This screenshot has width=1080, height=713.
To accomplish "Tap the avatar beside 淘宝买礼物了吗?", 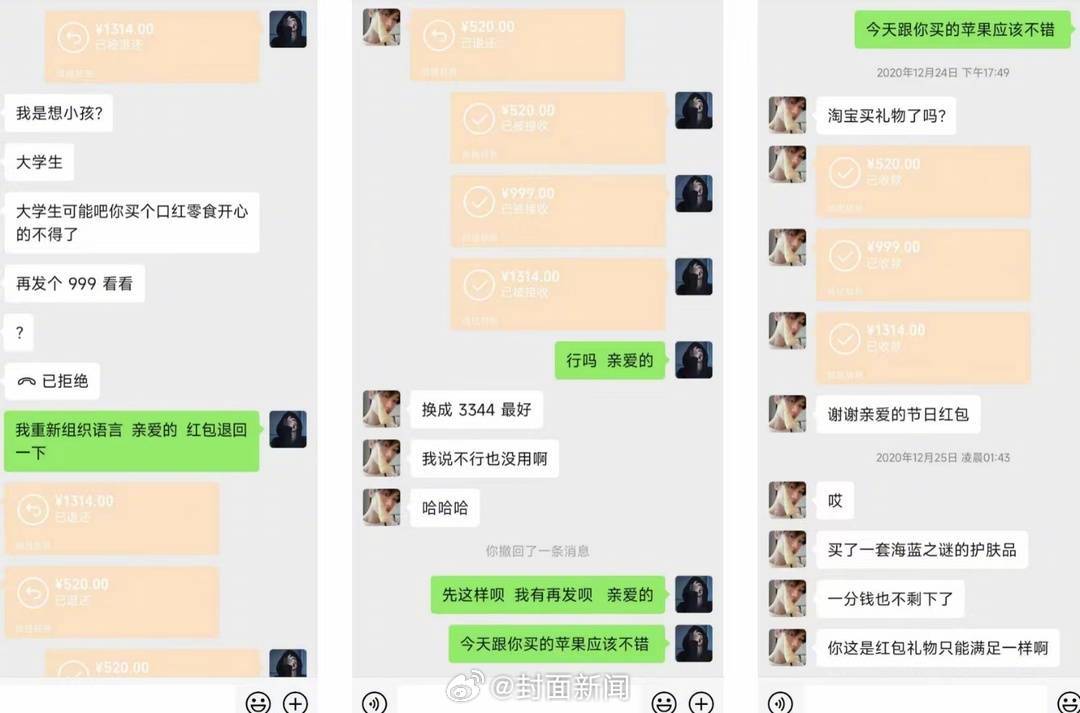I will coord(787,115).
